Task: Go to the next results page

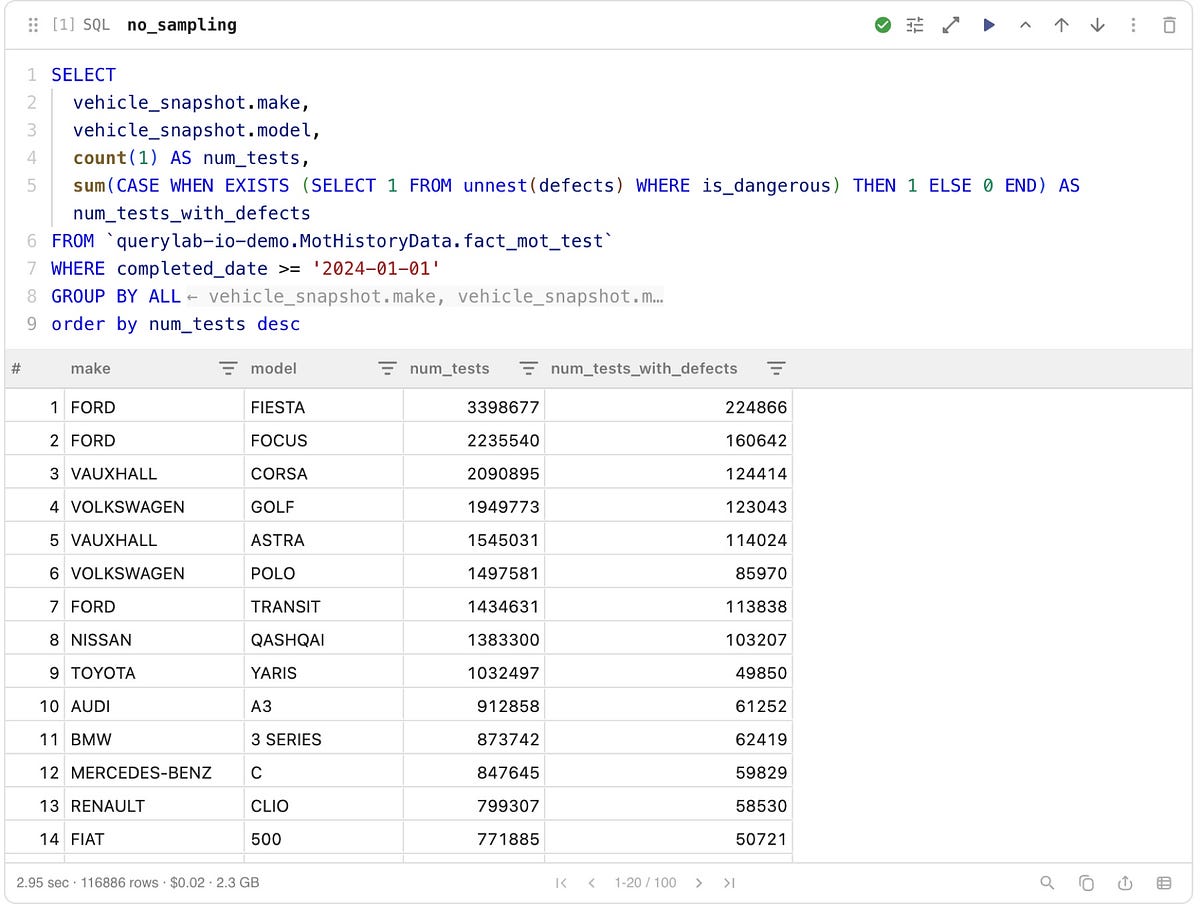Action: click(x=698, y=883)
